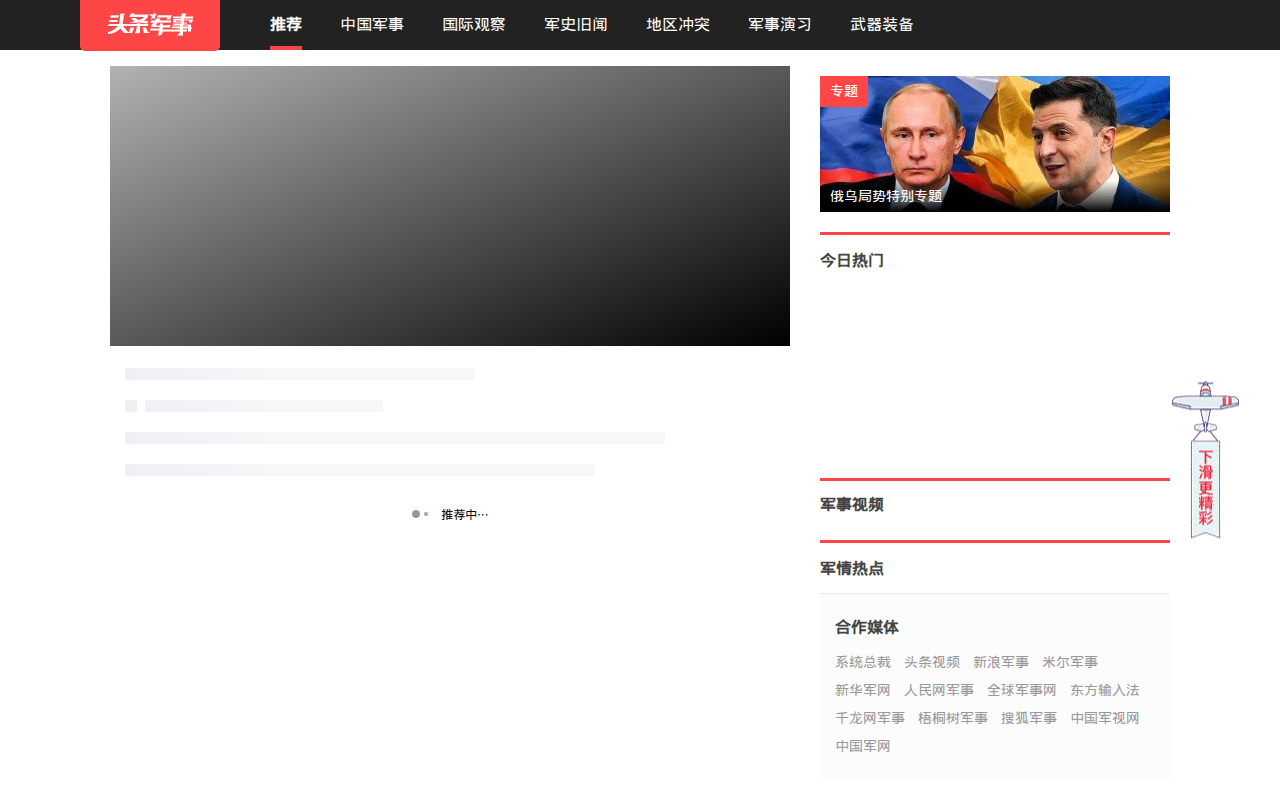Open the 中国军视网 link
Screen dimensions: 1280x800
(1105, 718)
